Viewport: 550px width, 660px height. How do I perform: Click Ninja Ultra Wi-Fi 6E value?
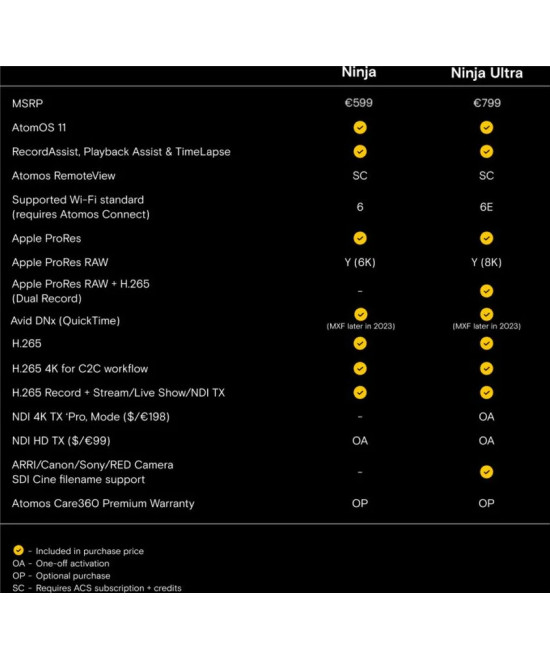tap(486, 207)
